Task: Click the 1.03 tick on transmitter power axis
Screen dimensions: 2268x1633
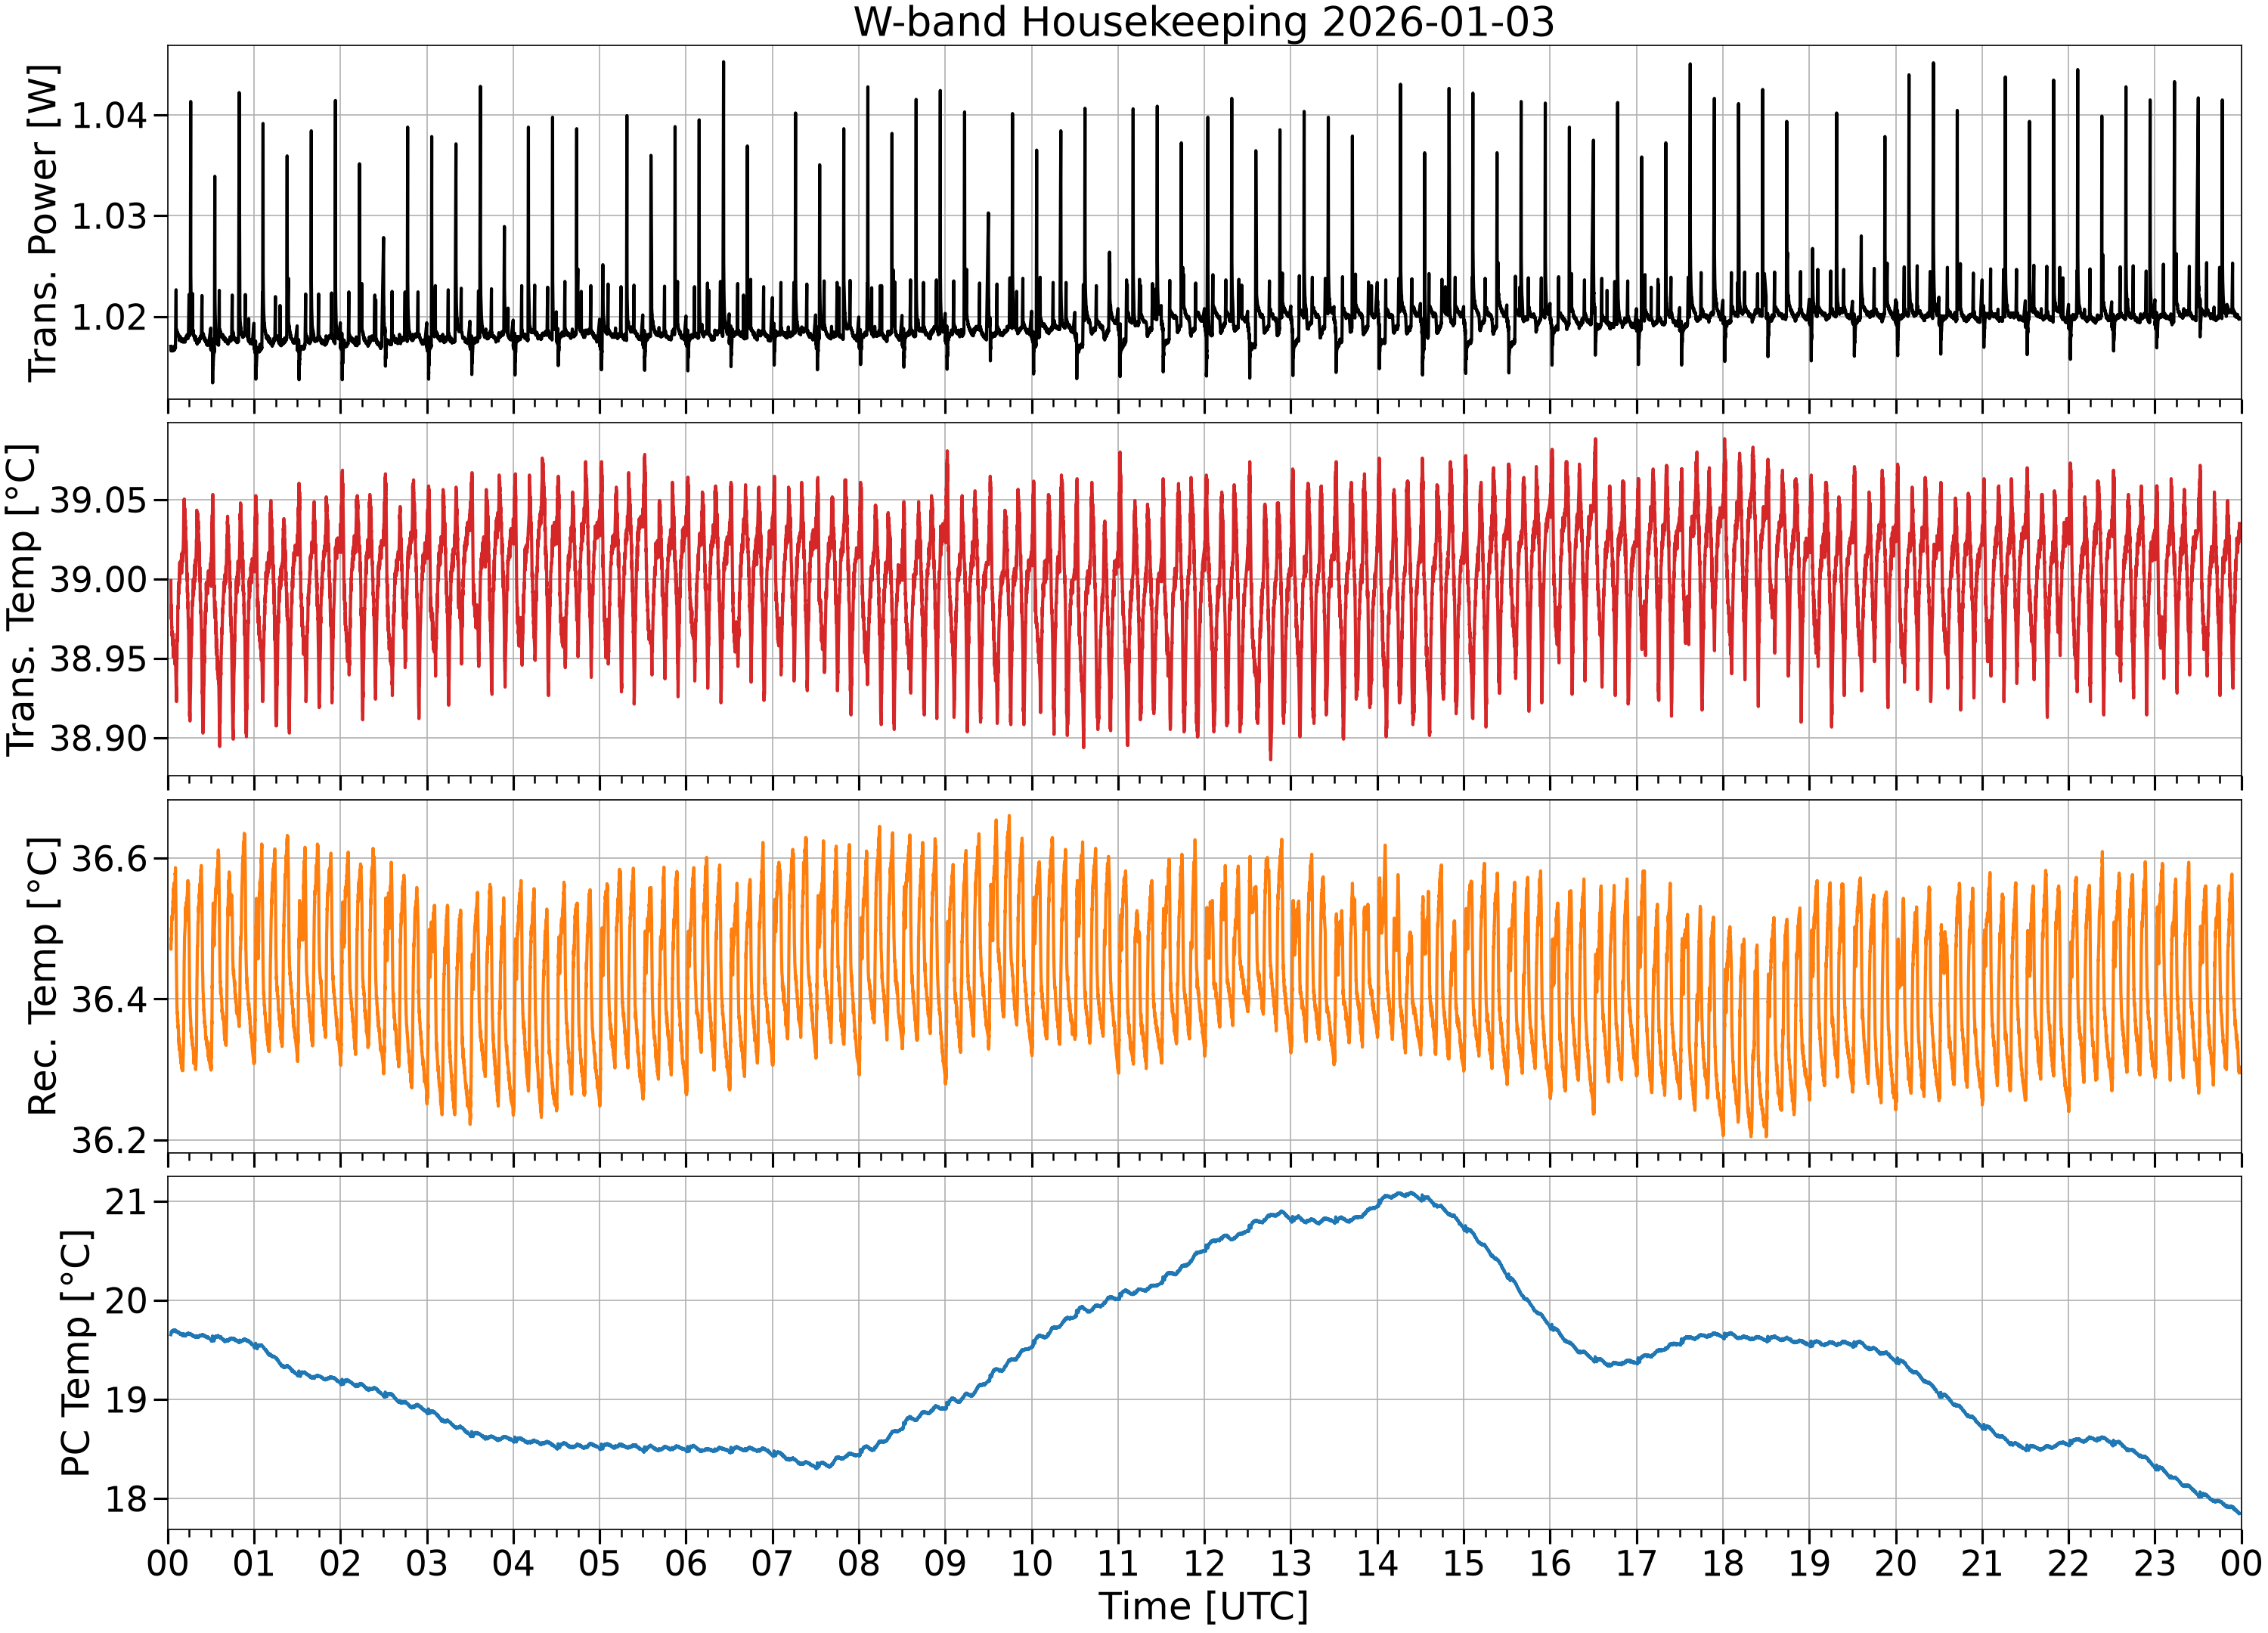Action: click(x=108, y=216)
